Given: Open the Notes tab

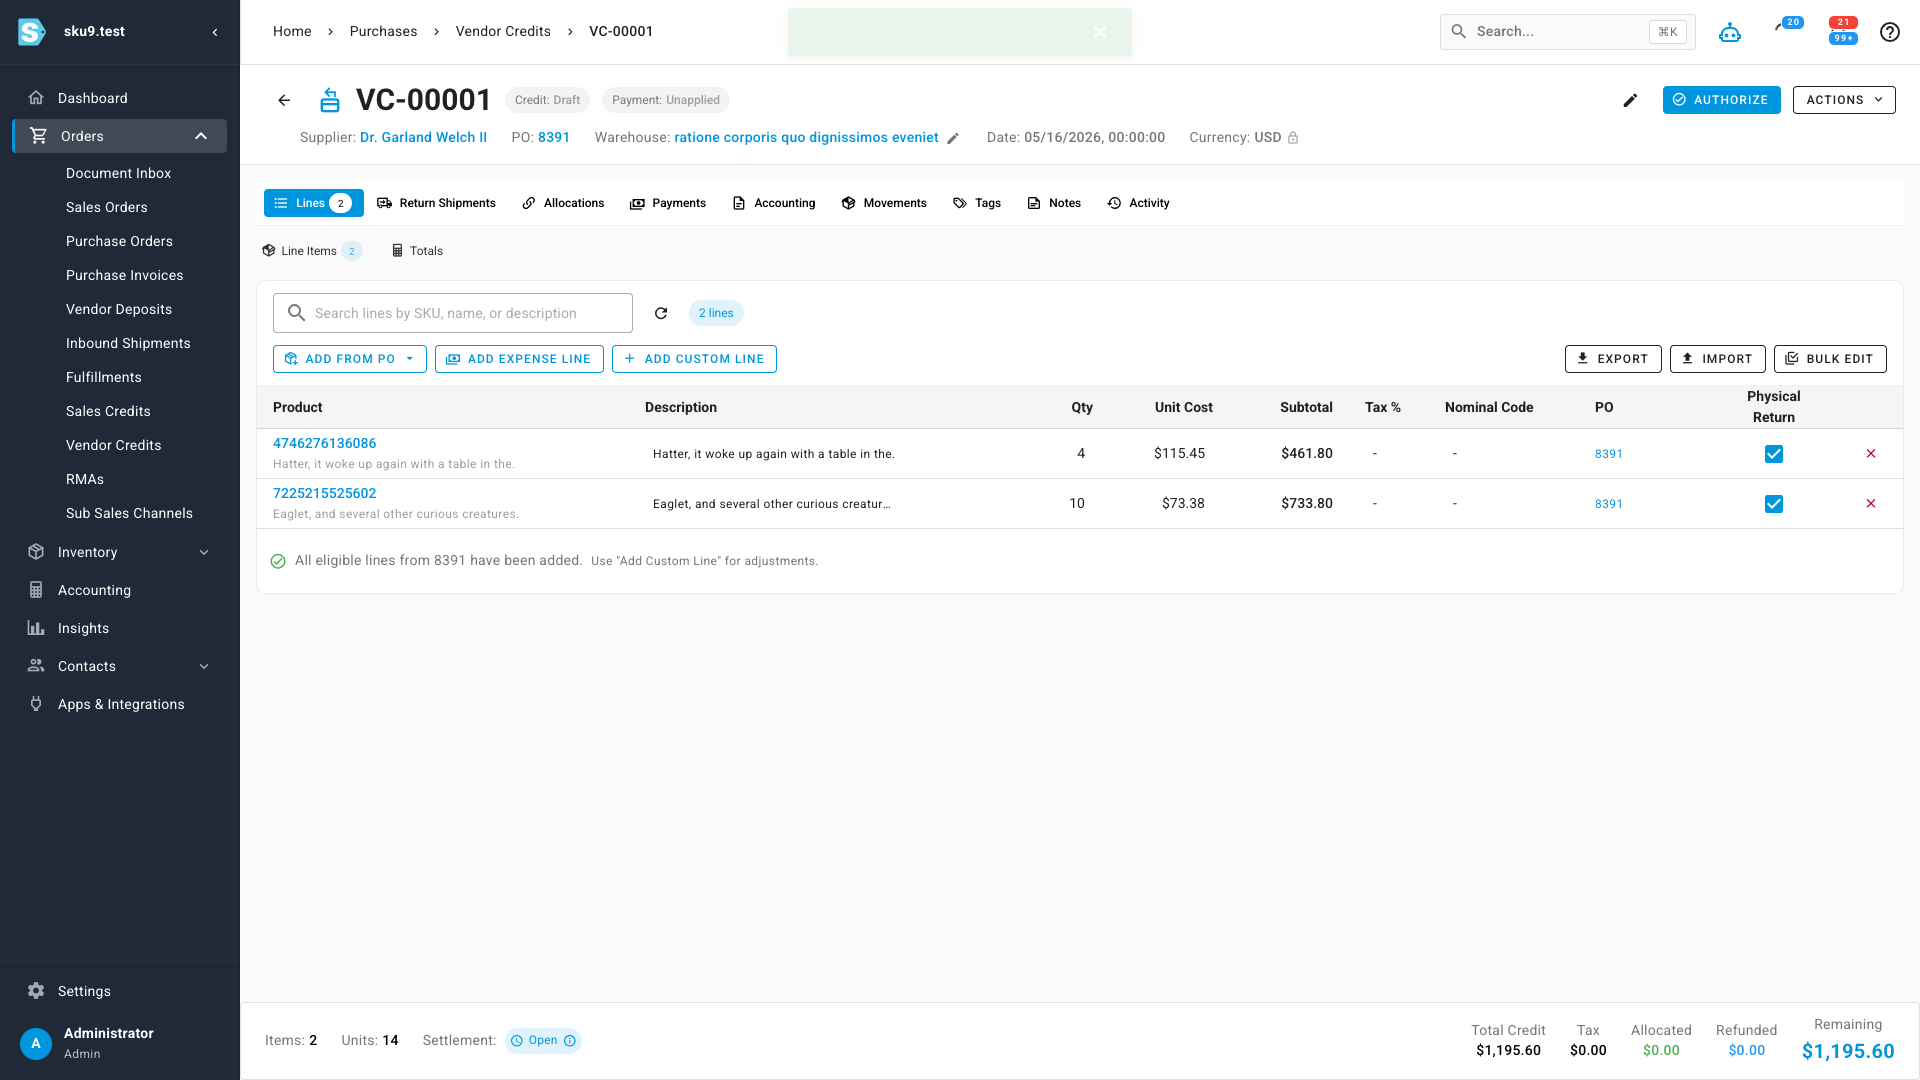Looking at the screenshot, I should (1054, 203).
